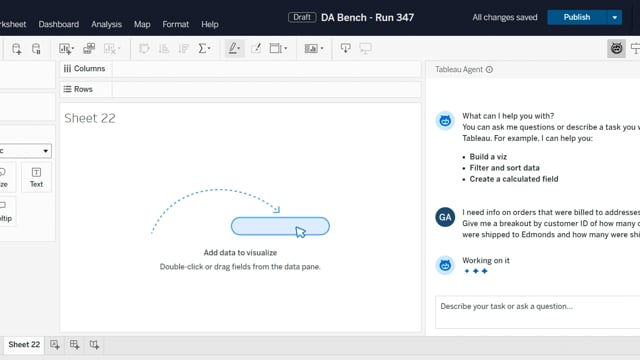Select the Sheet 22 tab
640x360 pixels.
pyautogui.click(x=24, y=344)
